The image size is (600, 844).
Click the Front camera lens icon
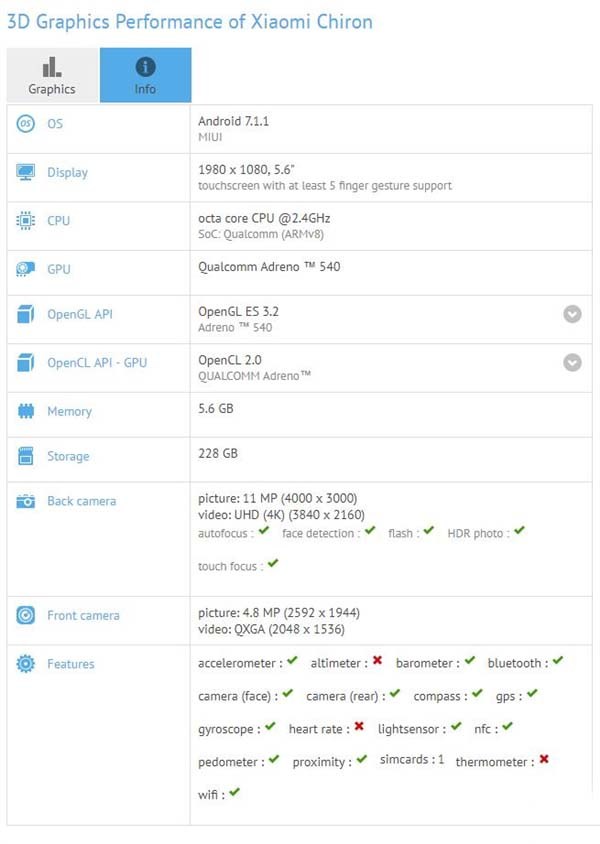coord(25,615)
